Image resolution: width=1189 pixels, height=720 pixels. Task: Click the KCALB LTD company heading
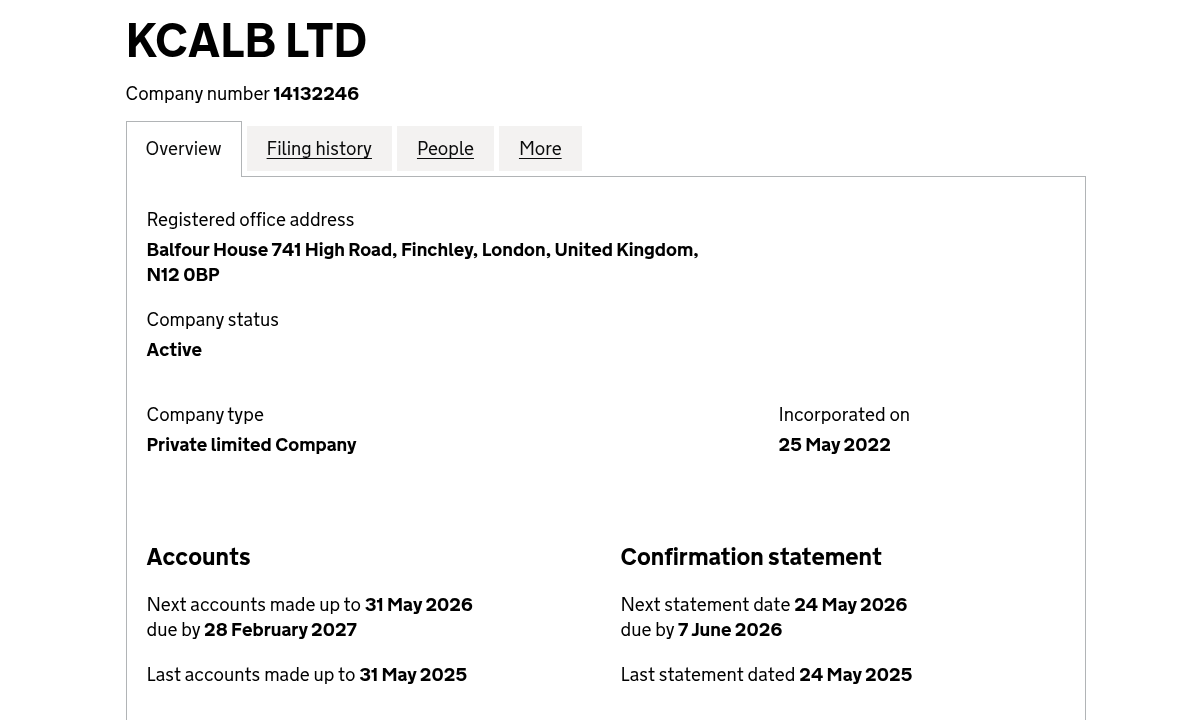click(246, 41)
